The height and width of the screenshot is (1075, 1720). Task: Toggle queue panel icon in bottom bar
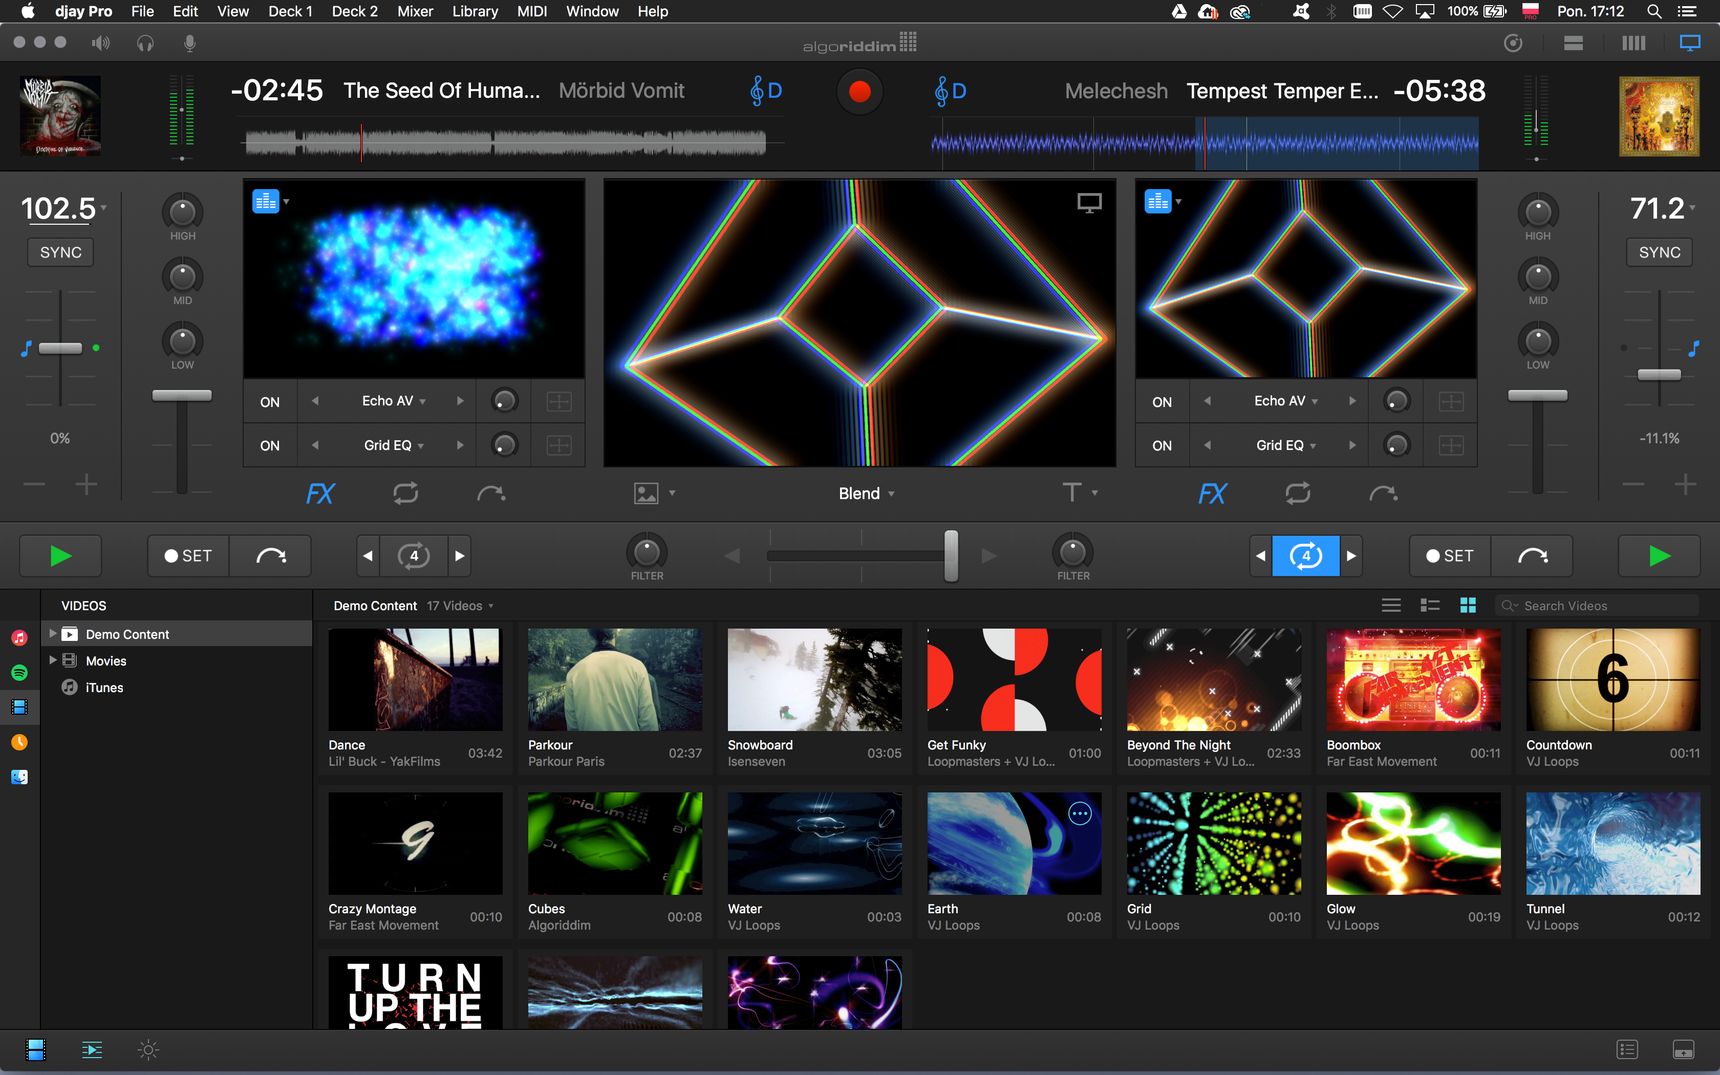(92, 1050)
